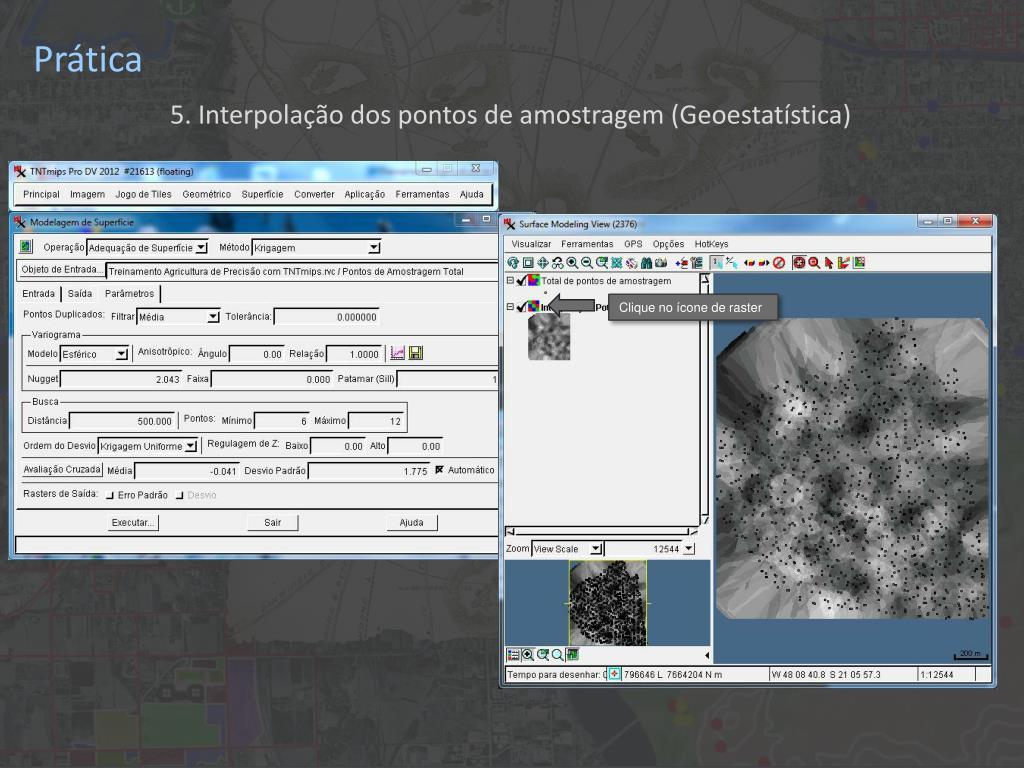
Task: Open the Ordem do Desvio dropdown Krigagem Uniforme
Action: click(x=148, y=446)
